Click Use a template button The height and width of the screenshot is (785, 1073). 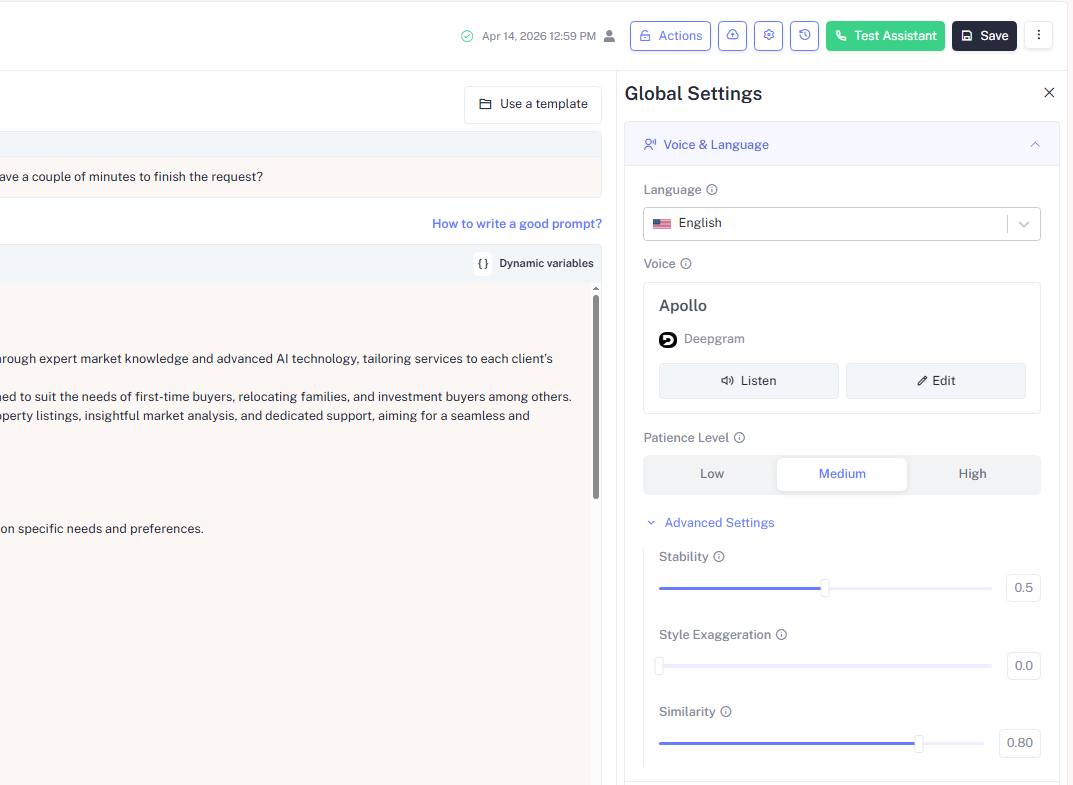pyautogui.click(x=532, y=104)
